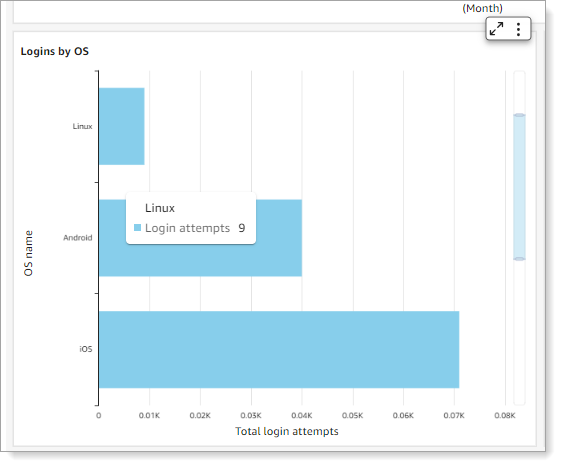This screenshot has height=467, width=561.
Task: Click the 0.05K axis tick label
Action: (x=352, y=415)
